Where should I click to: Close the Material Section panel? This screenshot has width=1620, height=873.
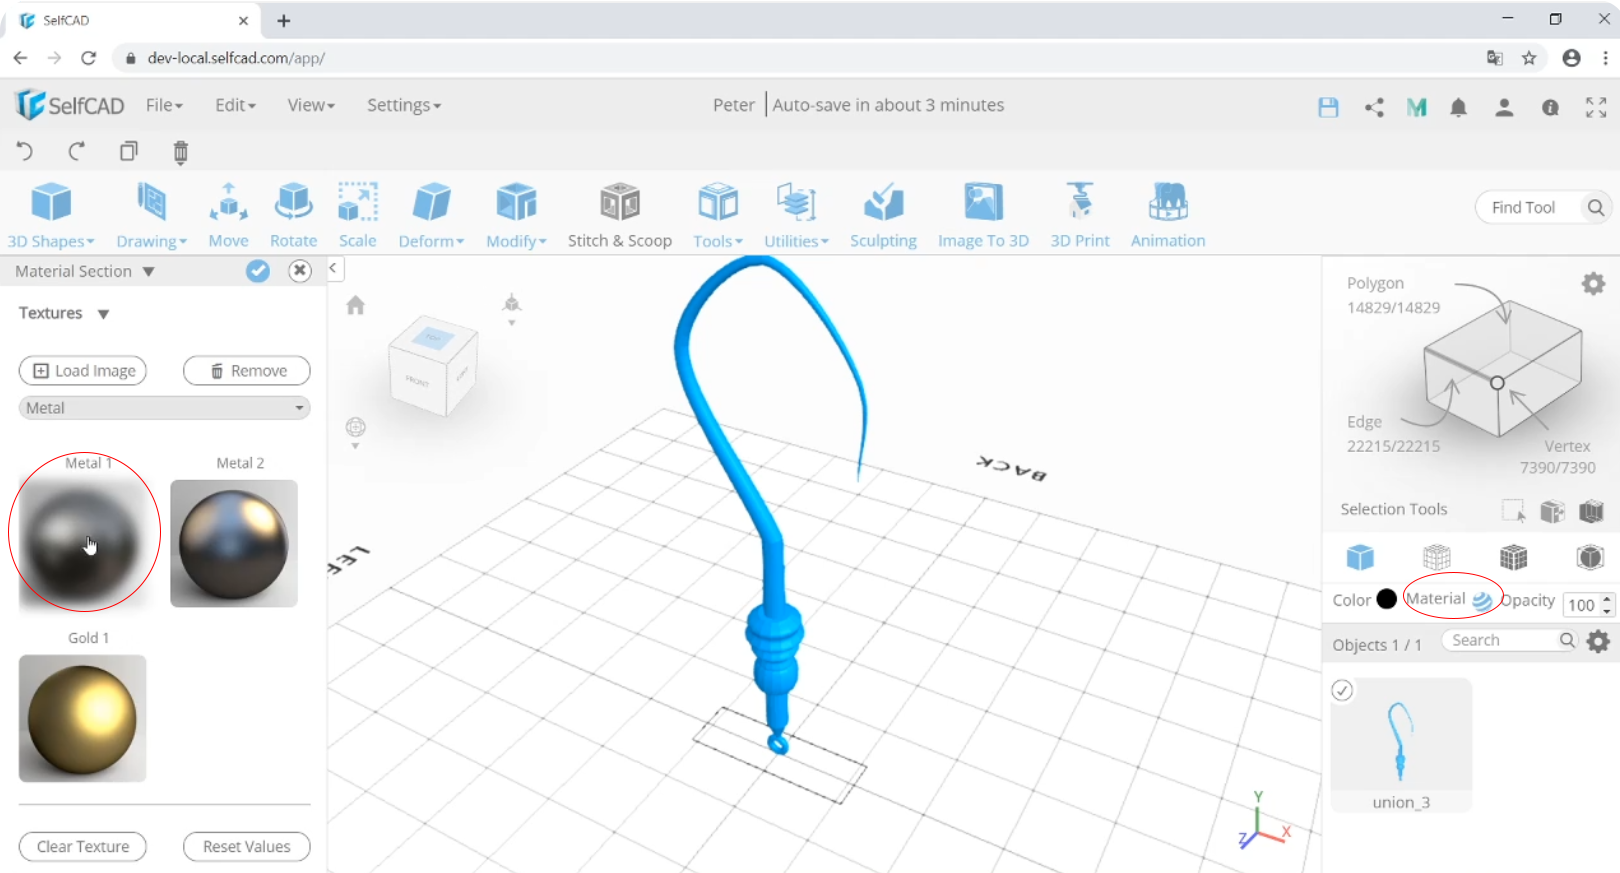300,271
